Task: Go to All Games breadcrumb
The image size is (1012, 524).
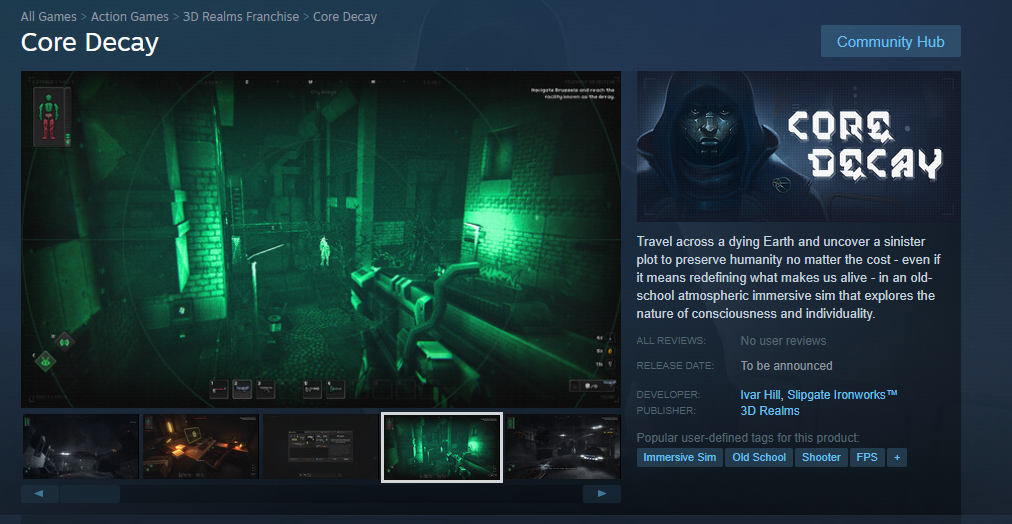Action: (48, 16)
